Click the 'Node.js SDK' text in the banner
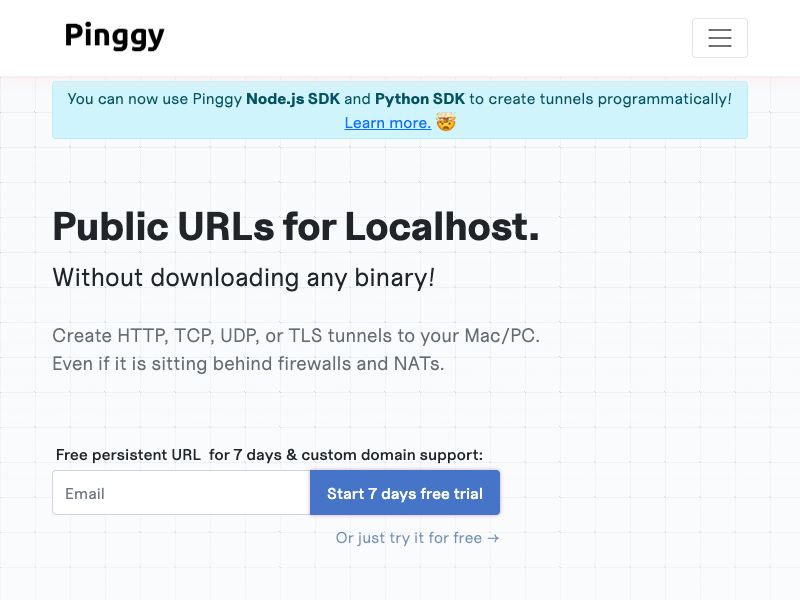Viewport: 800px width, 600px height. click(292, 99)
